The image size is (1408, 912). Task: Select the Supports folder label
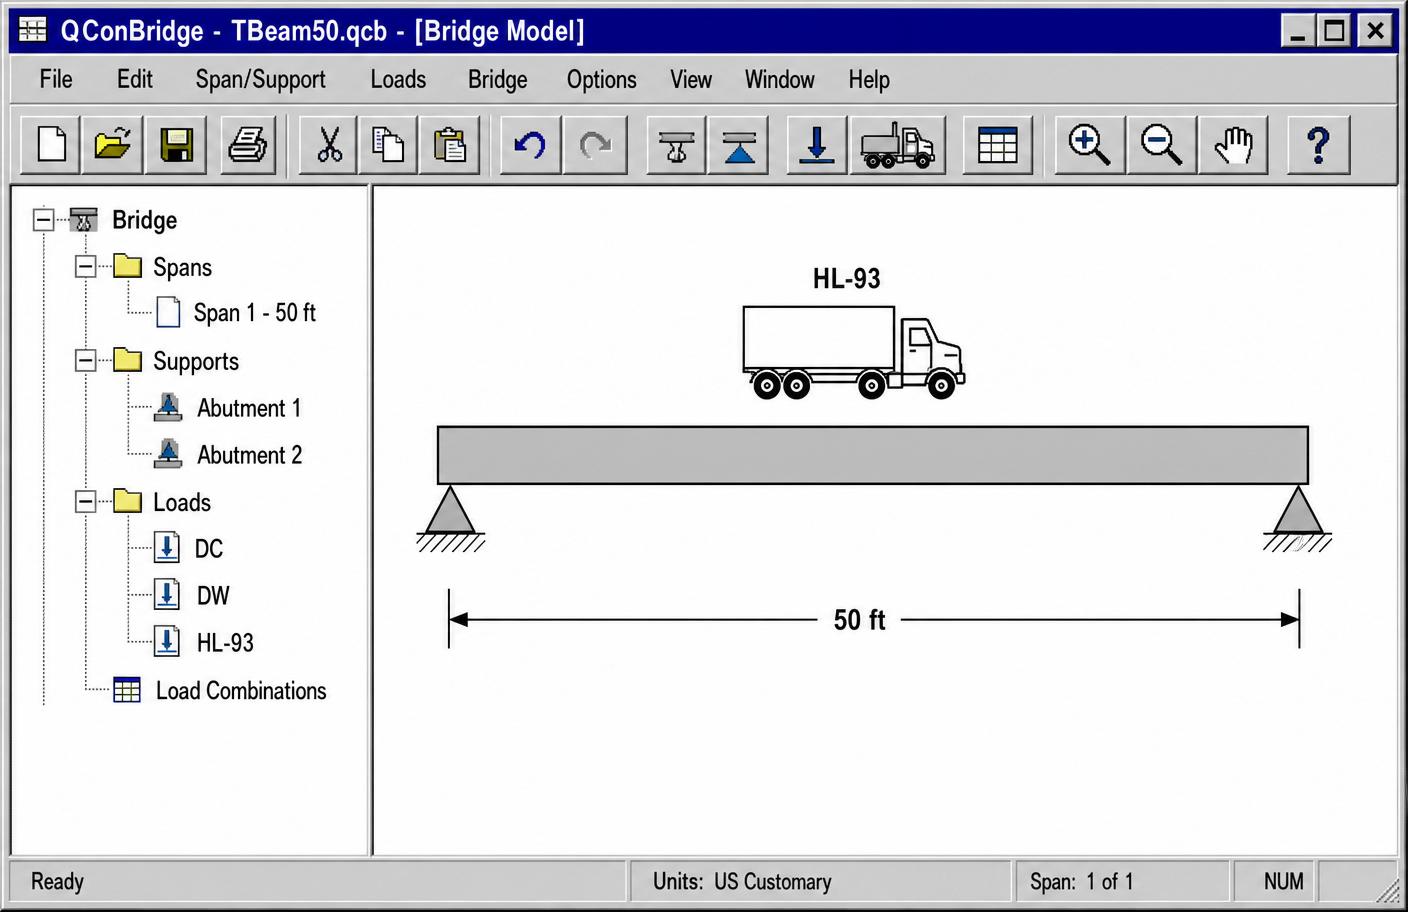(196, 362)
